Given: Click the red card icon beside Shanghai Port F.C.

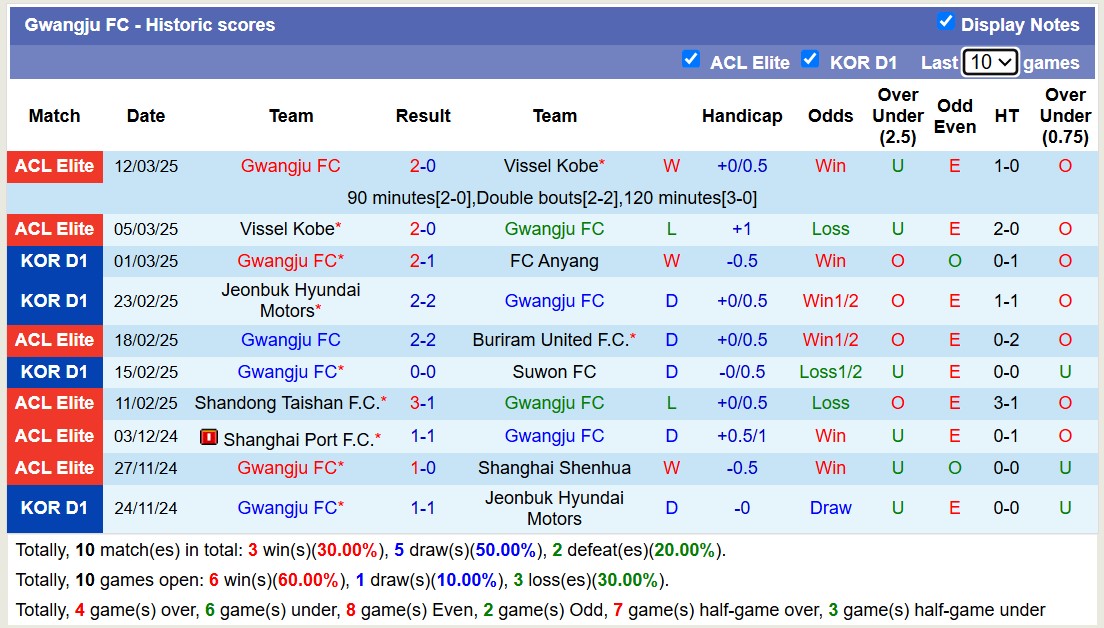Looking at the screenshot, I should 211,436.
